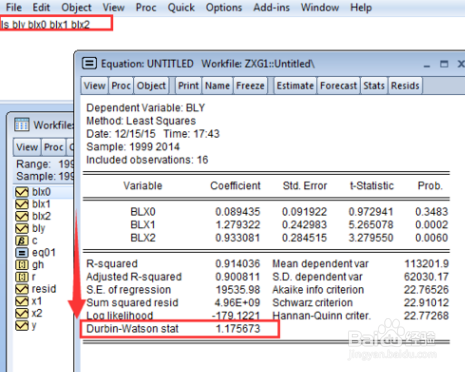
Task: Click the Included observations: 16 line
Action: point(147,160)
